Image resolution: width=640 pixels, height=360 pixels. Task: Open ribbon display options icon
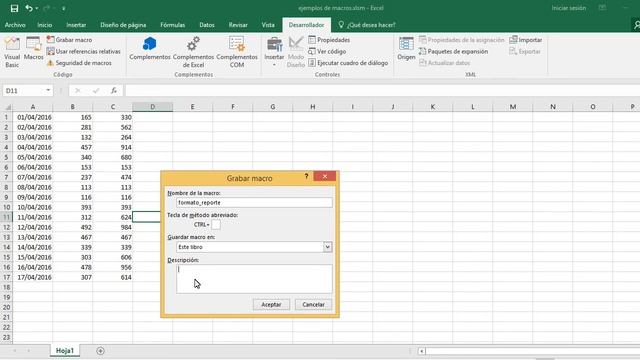click(602, 8)
